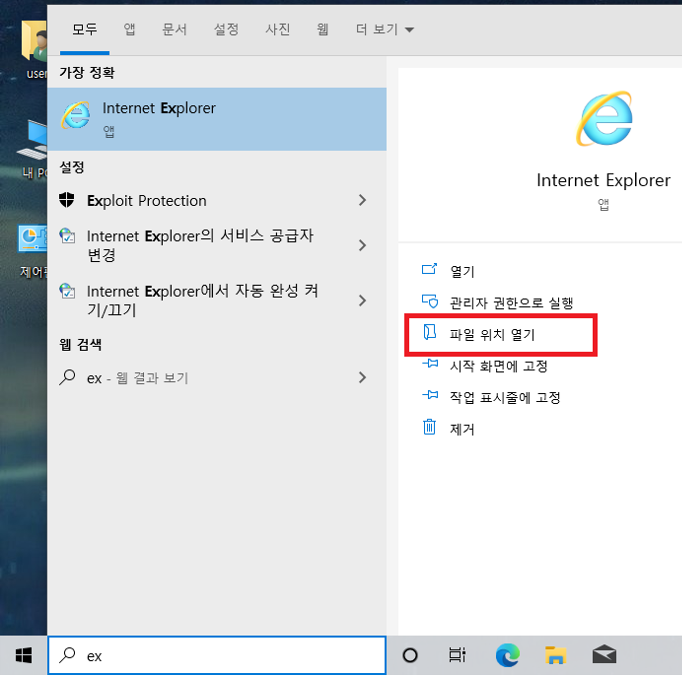This screenshot has width=682, height=675.
Task: Open Internet Explorer에서 자동 완성 켜기/끄기
Action: pyautogui.click(x=217, y=300)
